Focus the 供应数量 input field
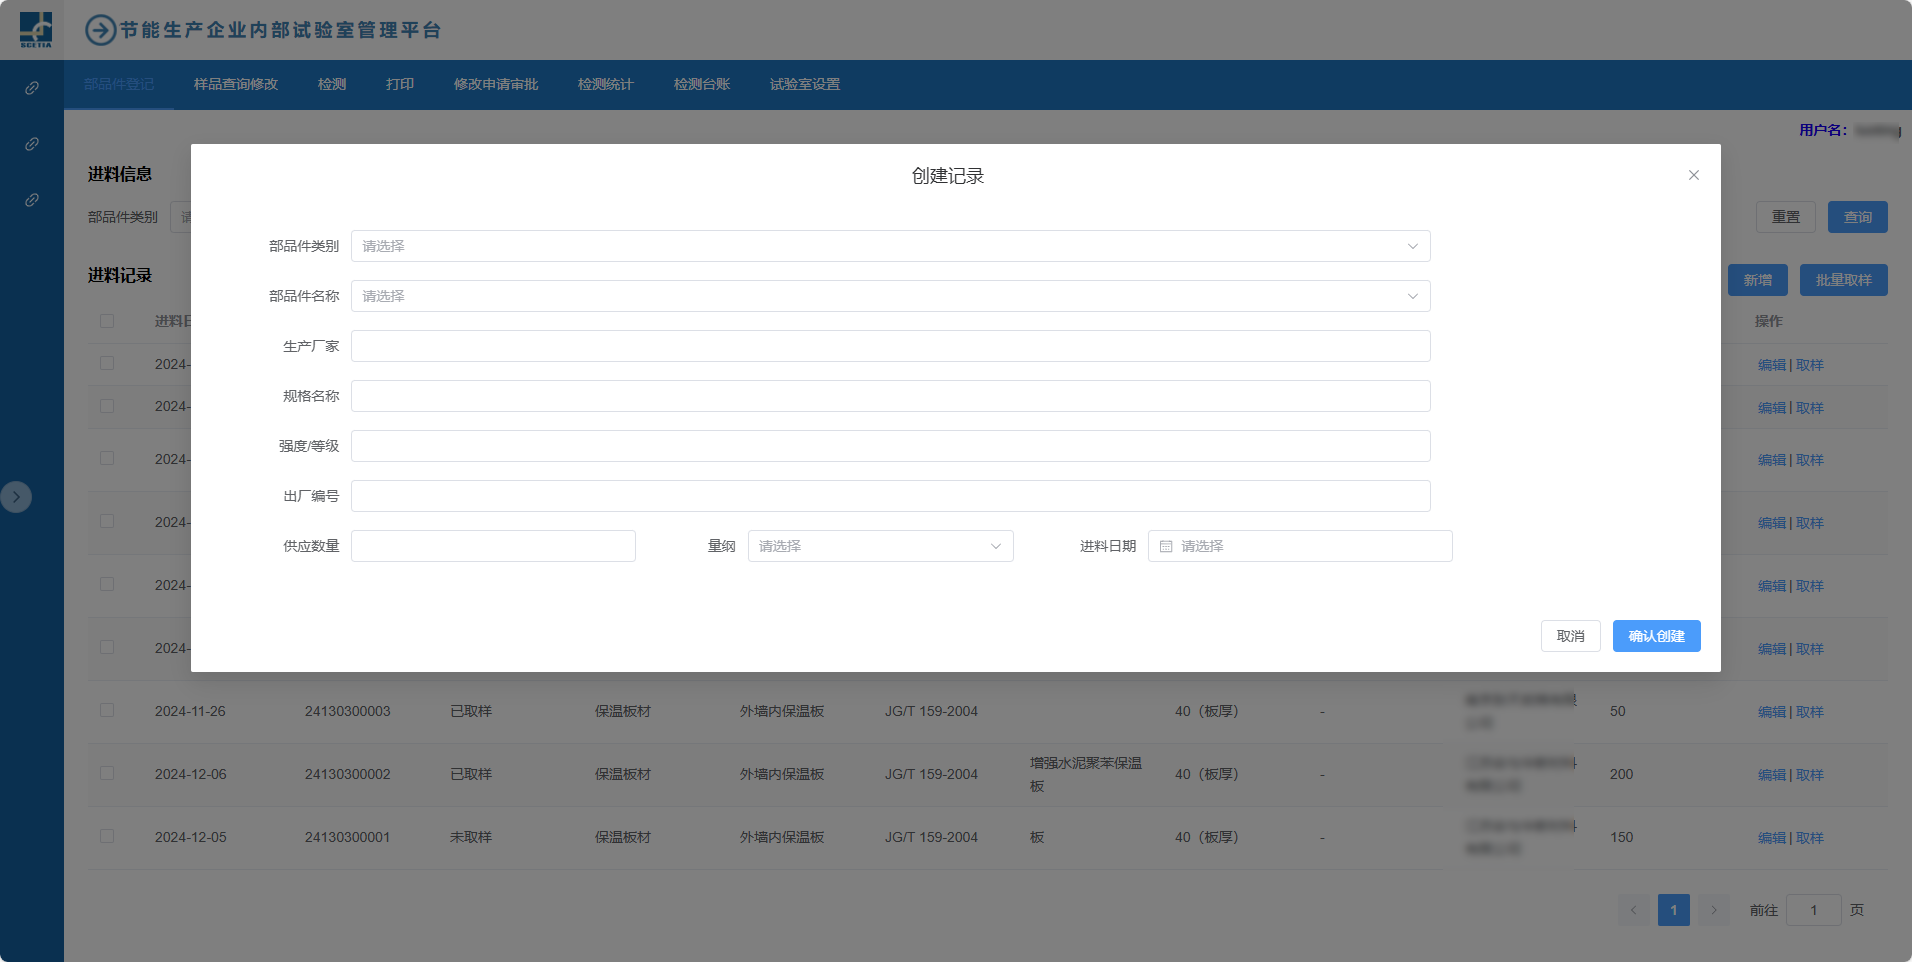The image size is (1912, 962). coord(493,546)
